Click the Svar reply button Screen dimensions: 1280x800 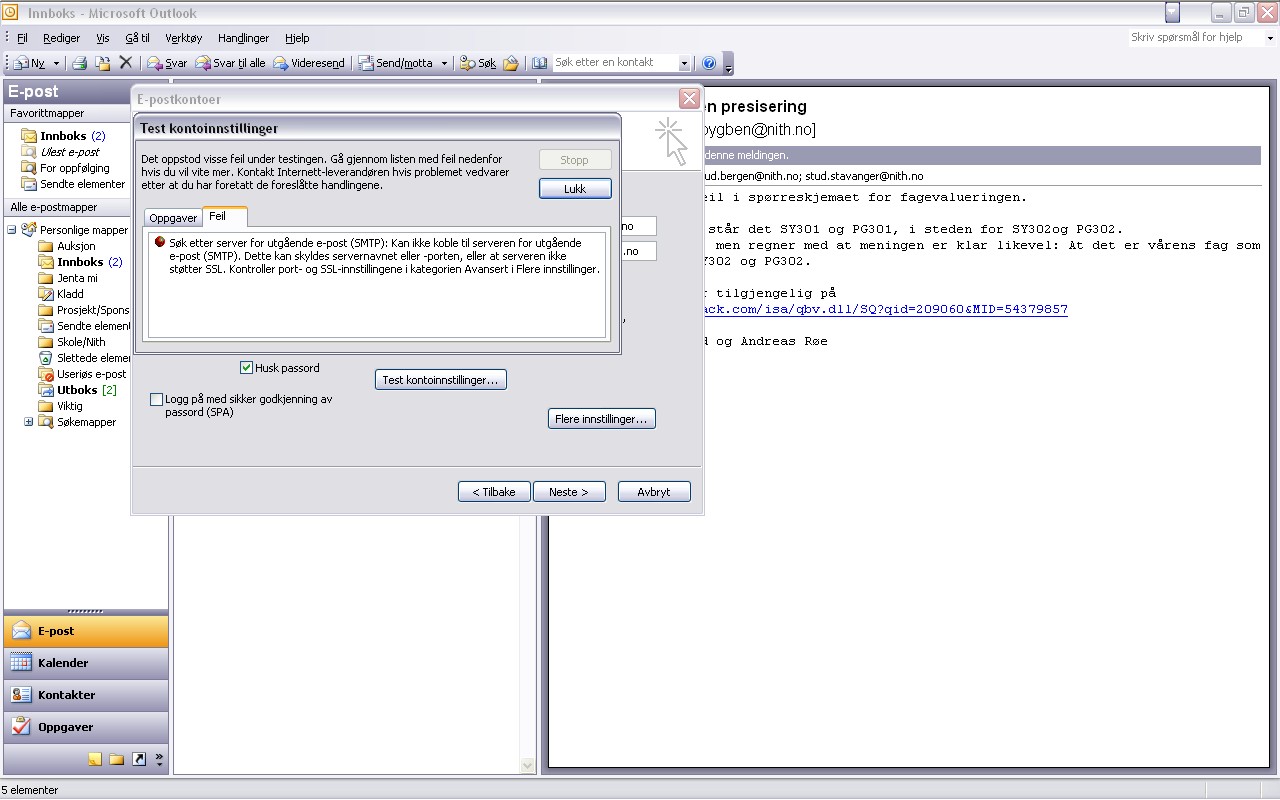(x=167, y=63)
